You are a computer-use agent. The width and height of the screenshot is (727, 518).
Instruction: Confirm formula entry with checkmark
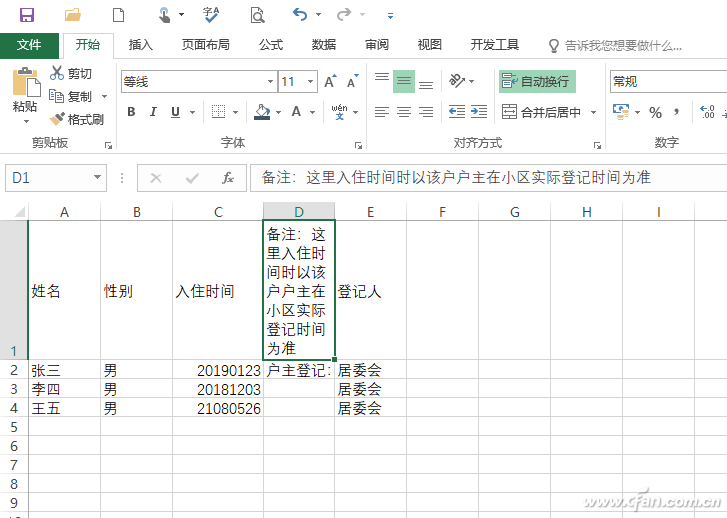(x=192, y=178)
